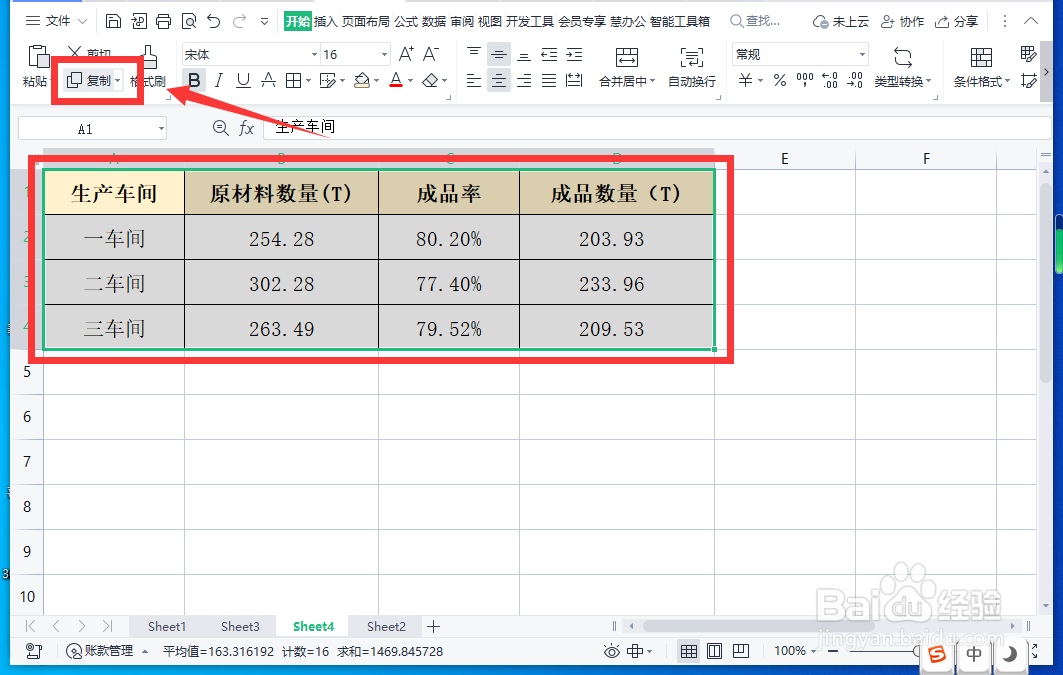The width and height of the screenshot is (1063, 675).
Task: Click the decrease decimal places icon
Action: pyautogui.click(x=855, y=81)
